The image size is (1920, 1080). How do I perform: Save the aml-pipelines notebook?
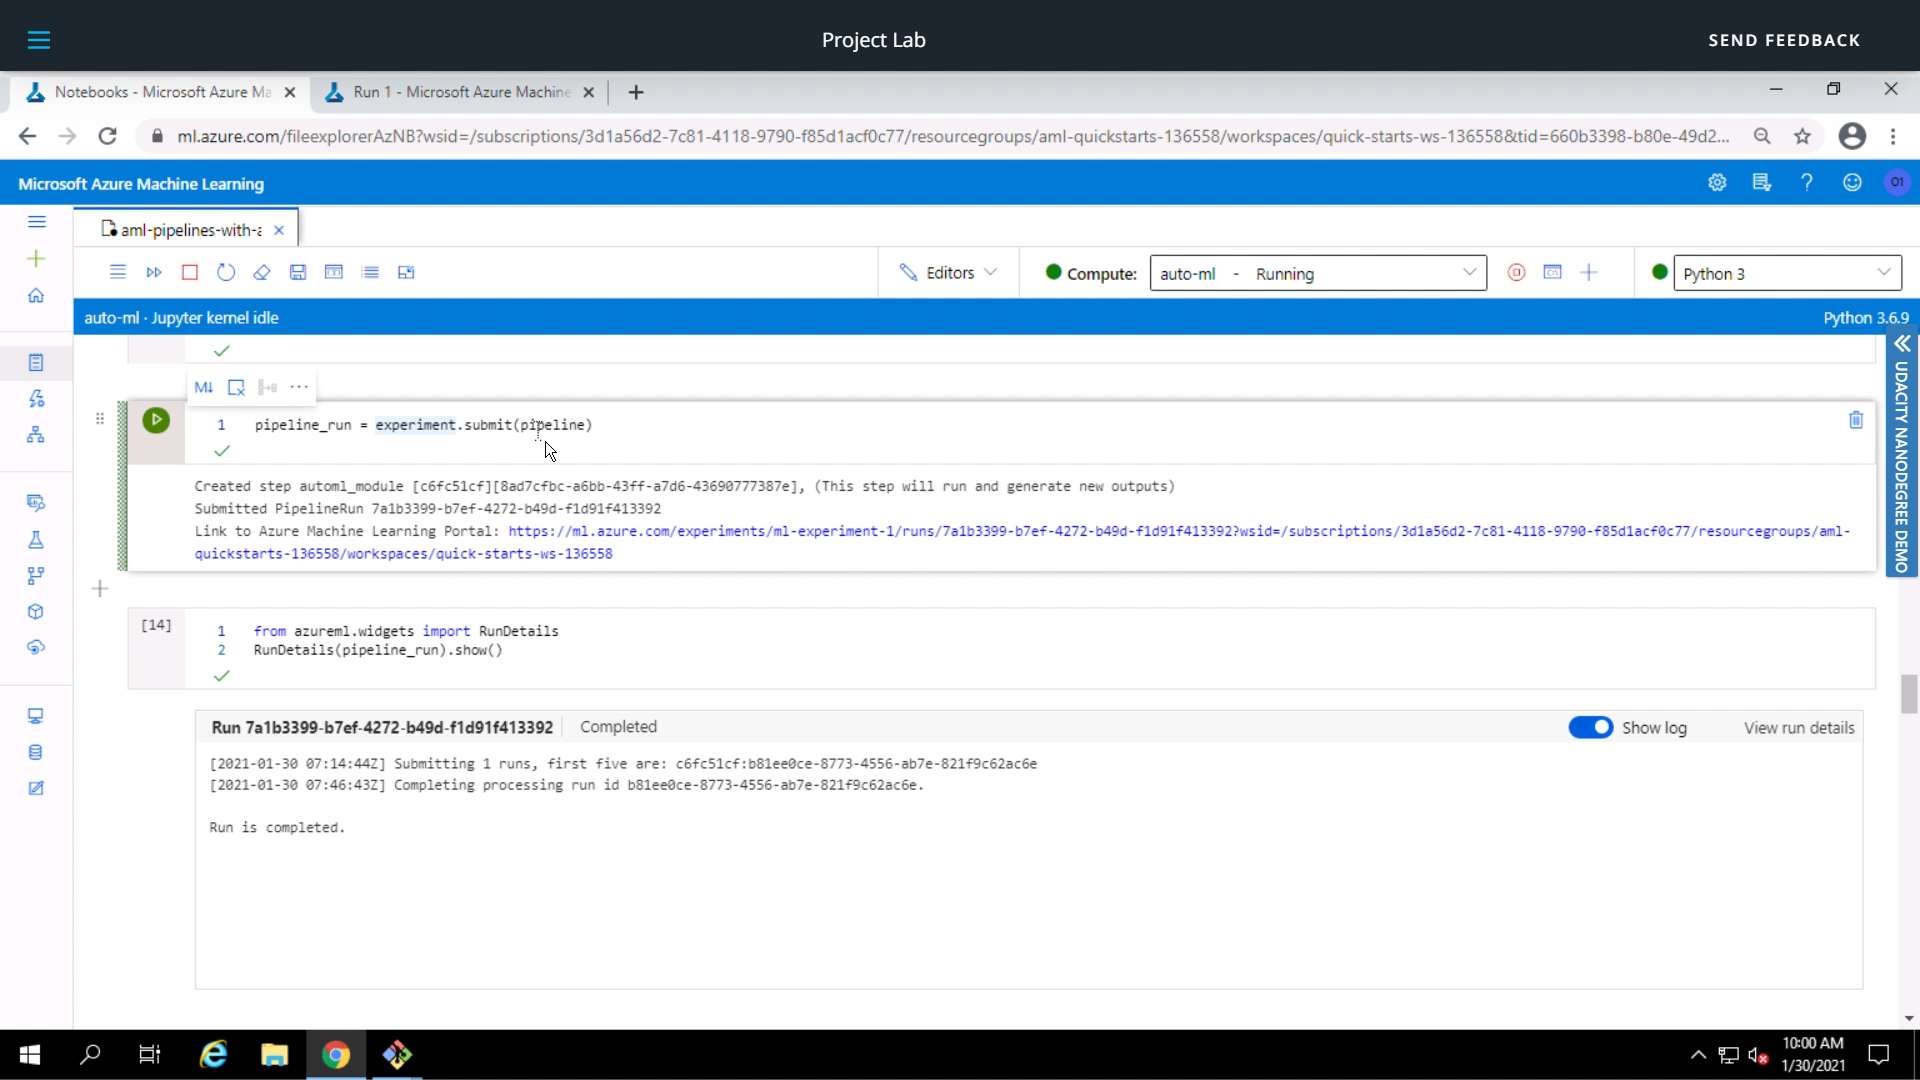pyautogui.click(x=297, y=271)
